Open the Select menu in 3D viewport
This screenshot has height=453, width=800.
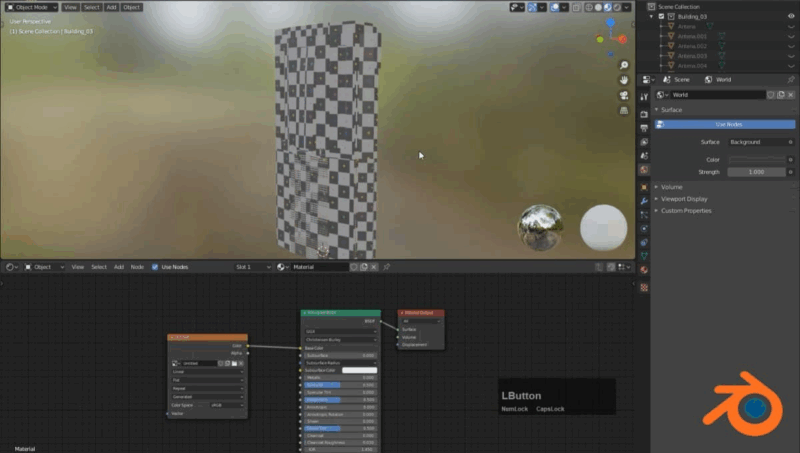pyautogui.click(x=91, y=7)
